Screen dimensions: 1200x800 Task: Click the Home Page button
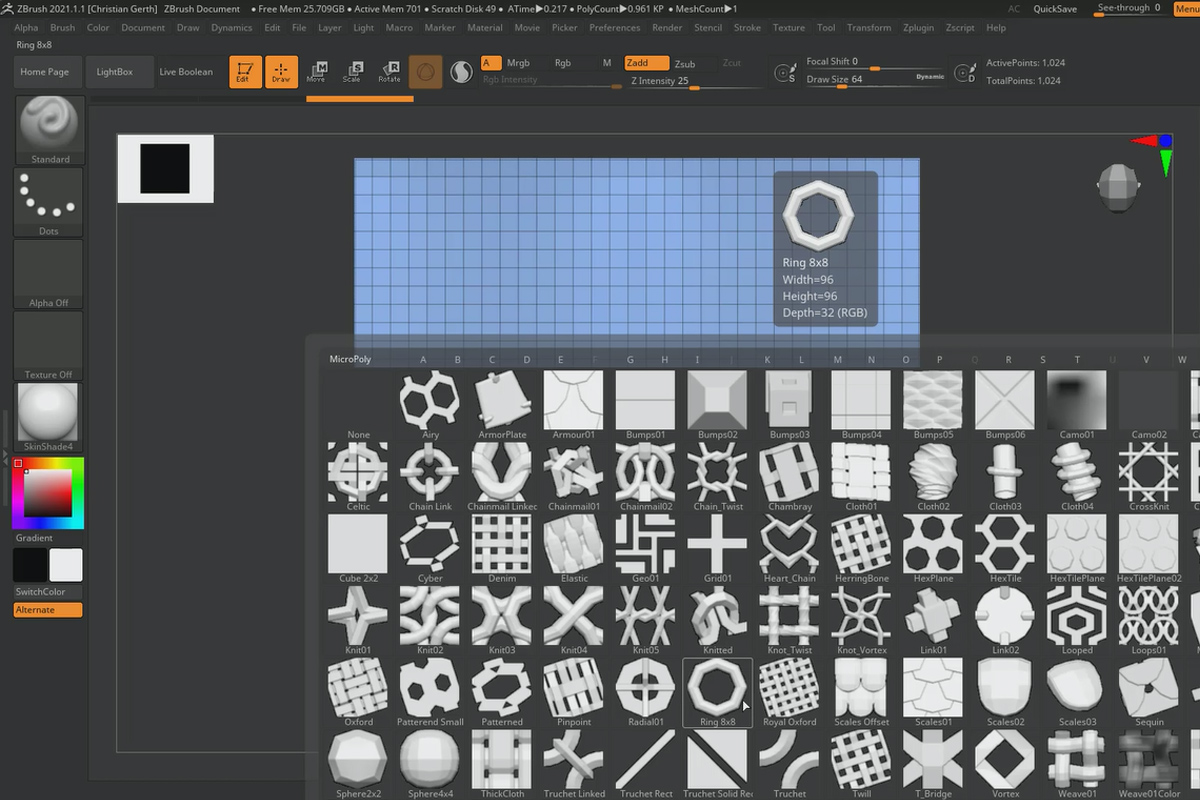pos(45,72)
